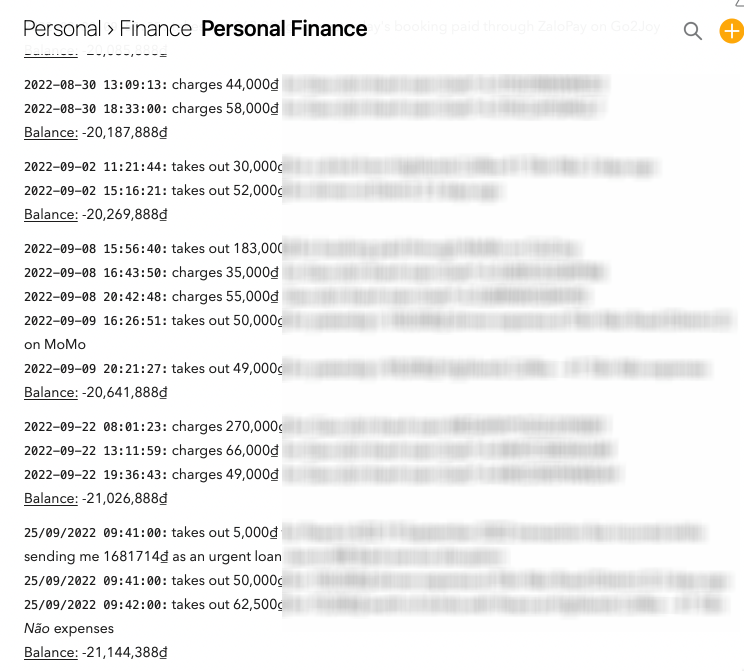Click the Personal Finance title
The width and height of the screenshot is (744, 671).
(x=284, y=29)
